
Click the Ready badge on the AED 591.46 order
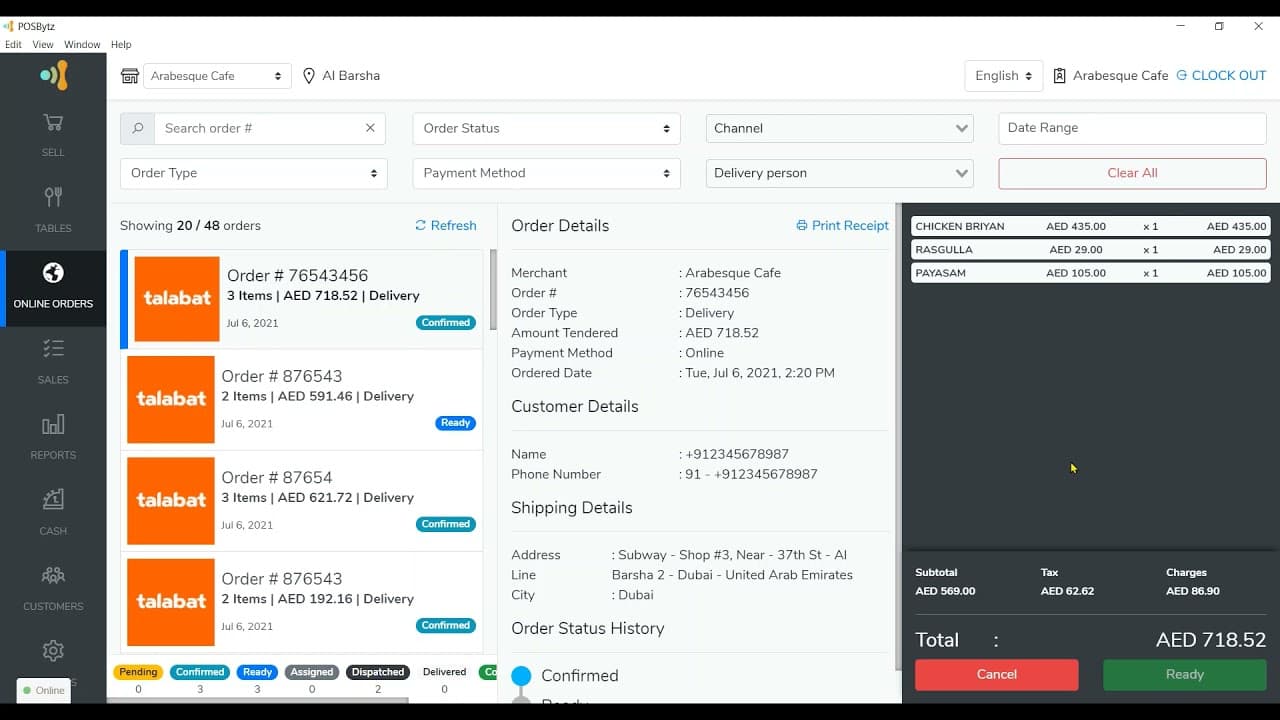click(x=455, y=423)
